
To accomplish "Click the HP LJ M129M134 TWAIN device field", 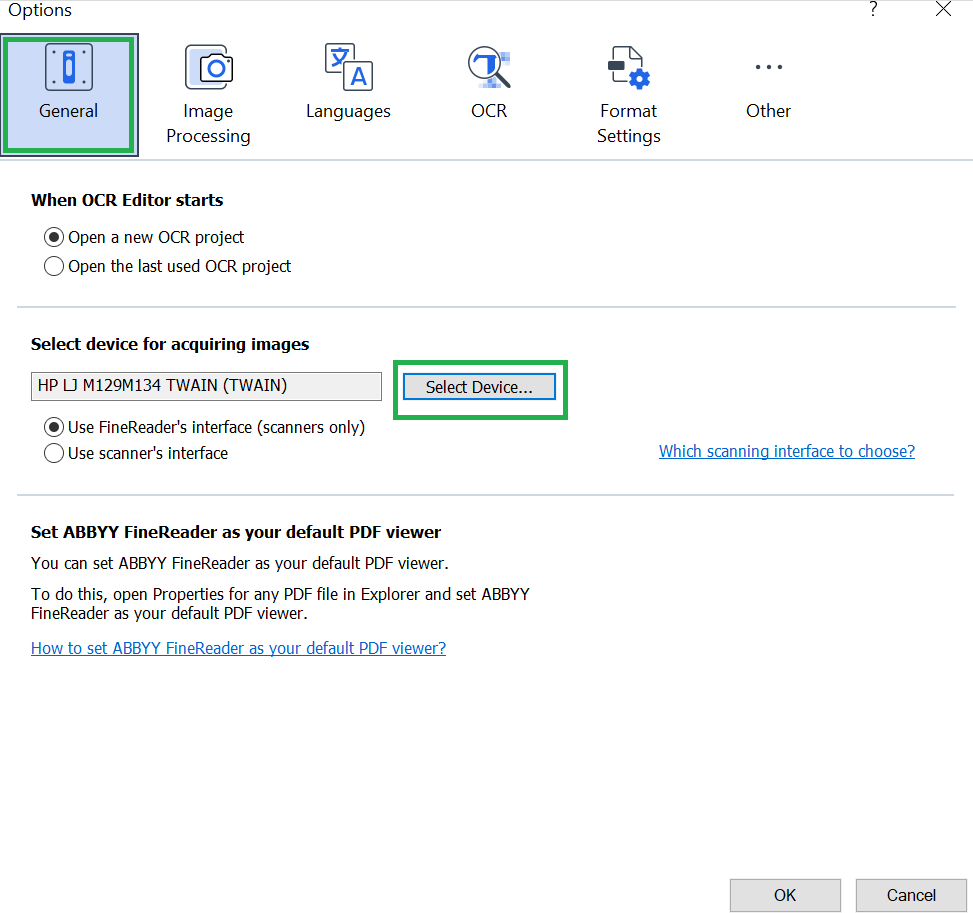I will (x=206, y=386).
